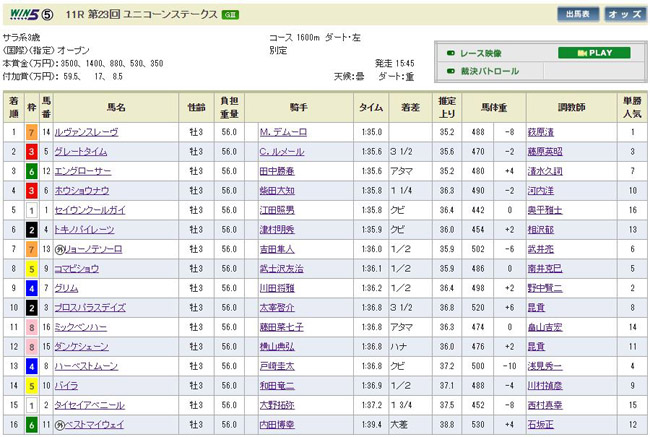Click the blue frame 4 box for グリム
Image resolution: width=650 pixels, height=437 pixels.
[32, 288]
